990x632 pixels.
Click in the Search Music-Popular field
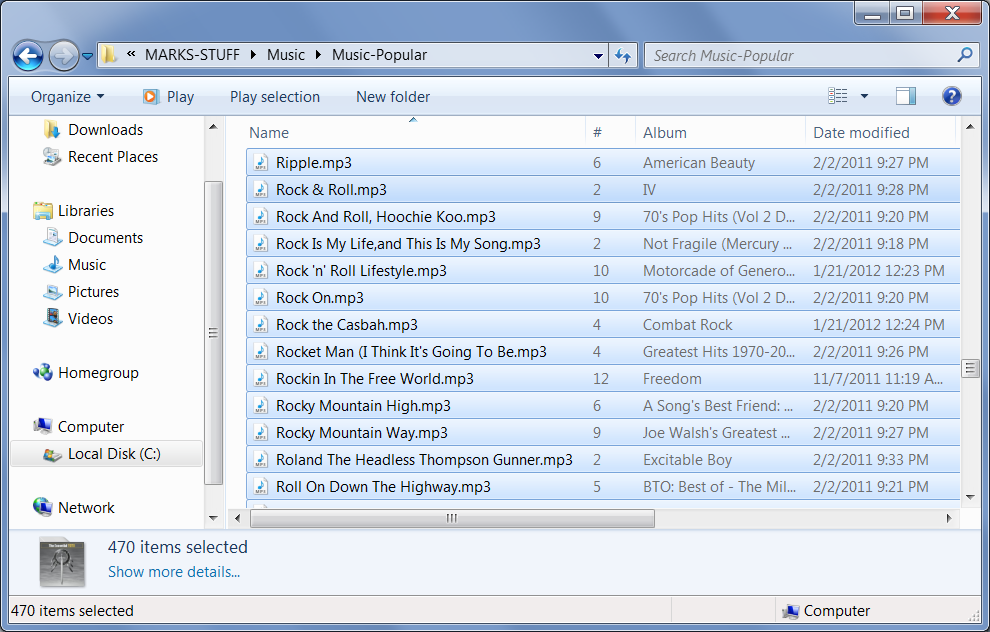tap(800, 56)
